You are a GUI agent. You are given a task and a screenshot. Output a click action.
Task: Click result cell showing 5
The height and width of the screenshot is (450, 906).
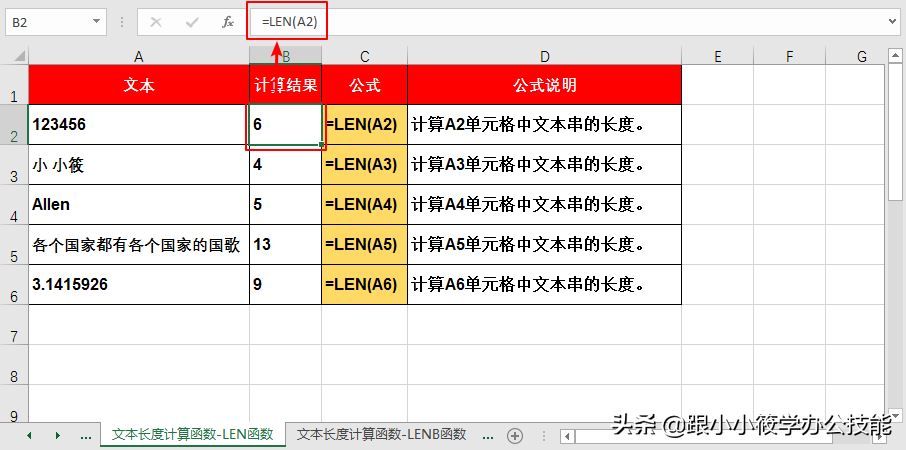(285, 205)
